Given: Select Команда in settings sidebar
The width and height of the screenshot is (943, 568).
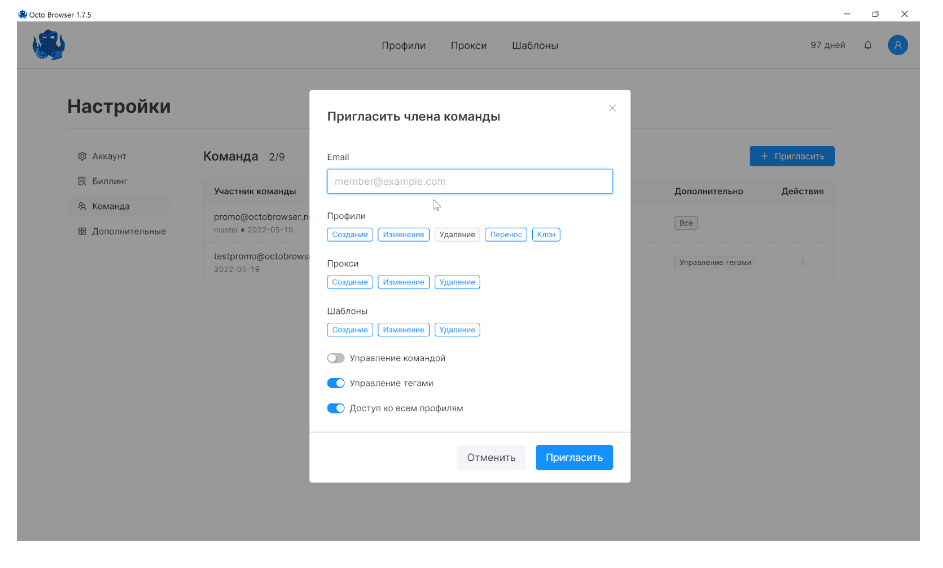Looking at the screenshot, I should tap(118, 206).
